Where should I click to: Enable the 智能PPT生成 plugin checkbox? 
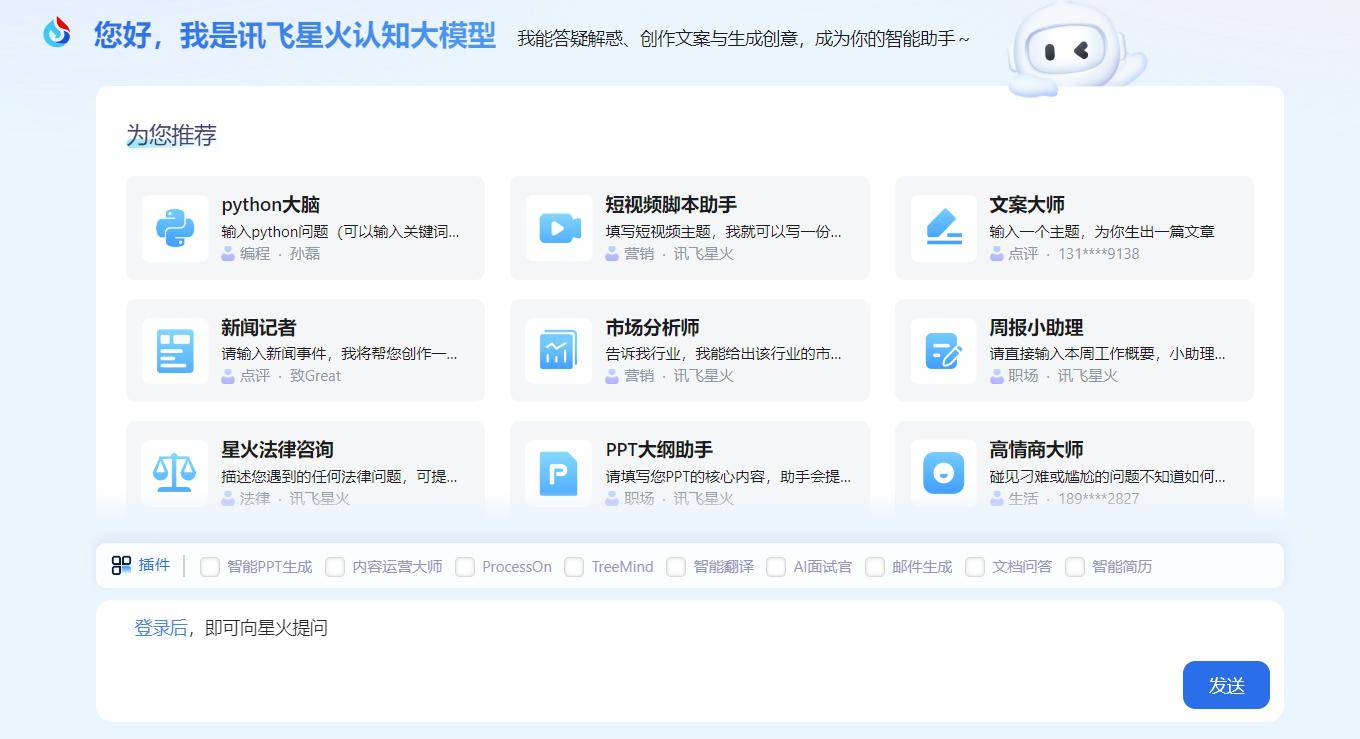pyautogui.click(x=209, y=567)
